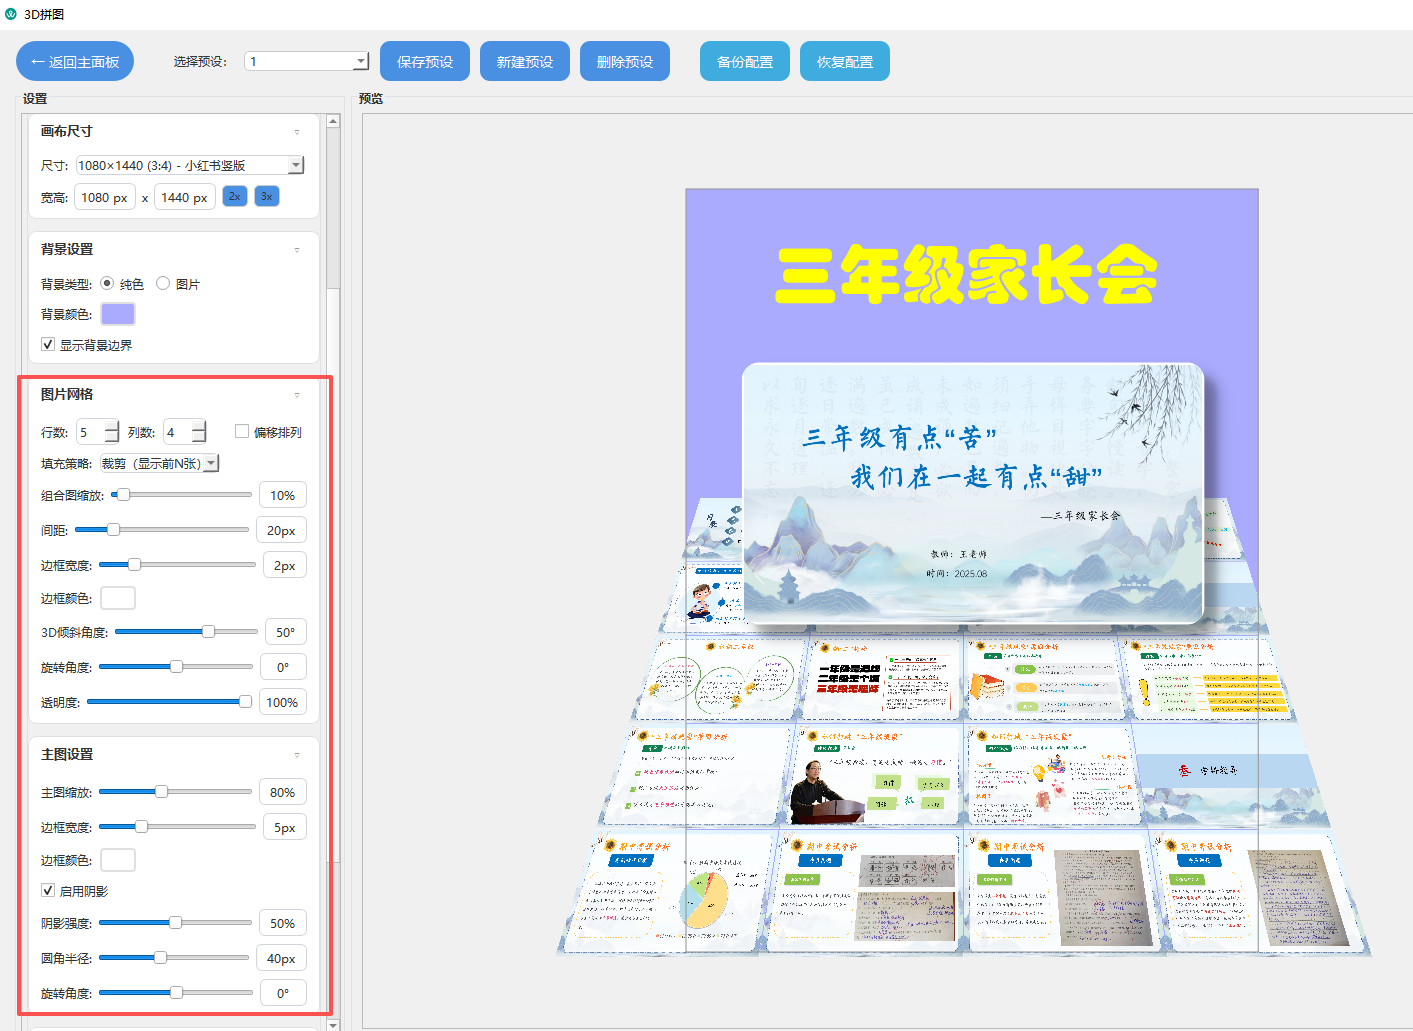Click the grid 边框颜色 border color swatch
1413x1031 pixels.
[x=117, y=597]
